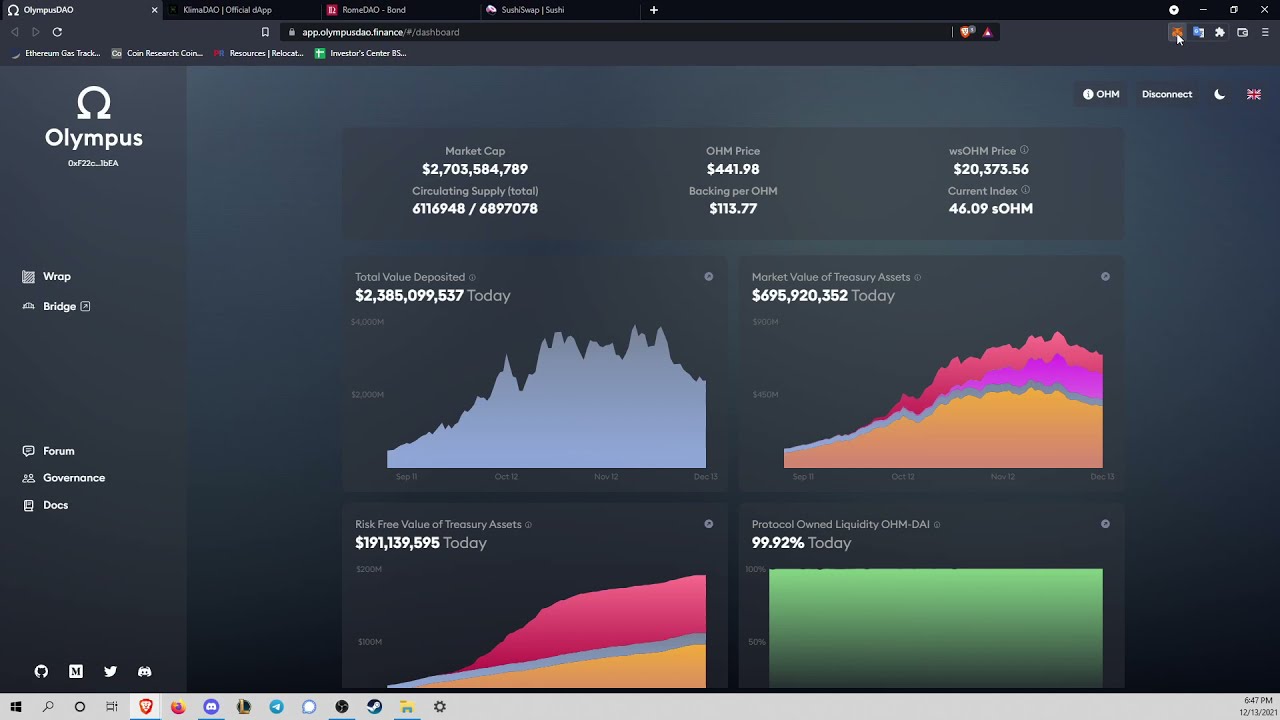The width and height of the screenshot is (1280, 720).
Task: Click the Disconnect wallet button
Action: click(x=1167, y=94)
